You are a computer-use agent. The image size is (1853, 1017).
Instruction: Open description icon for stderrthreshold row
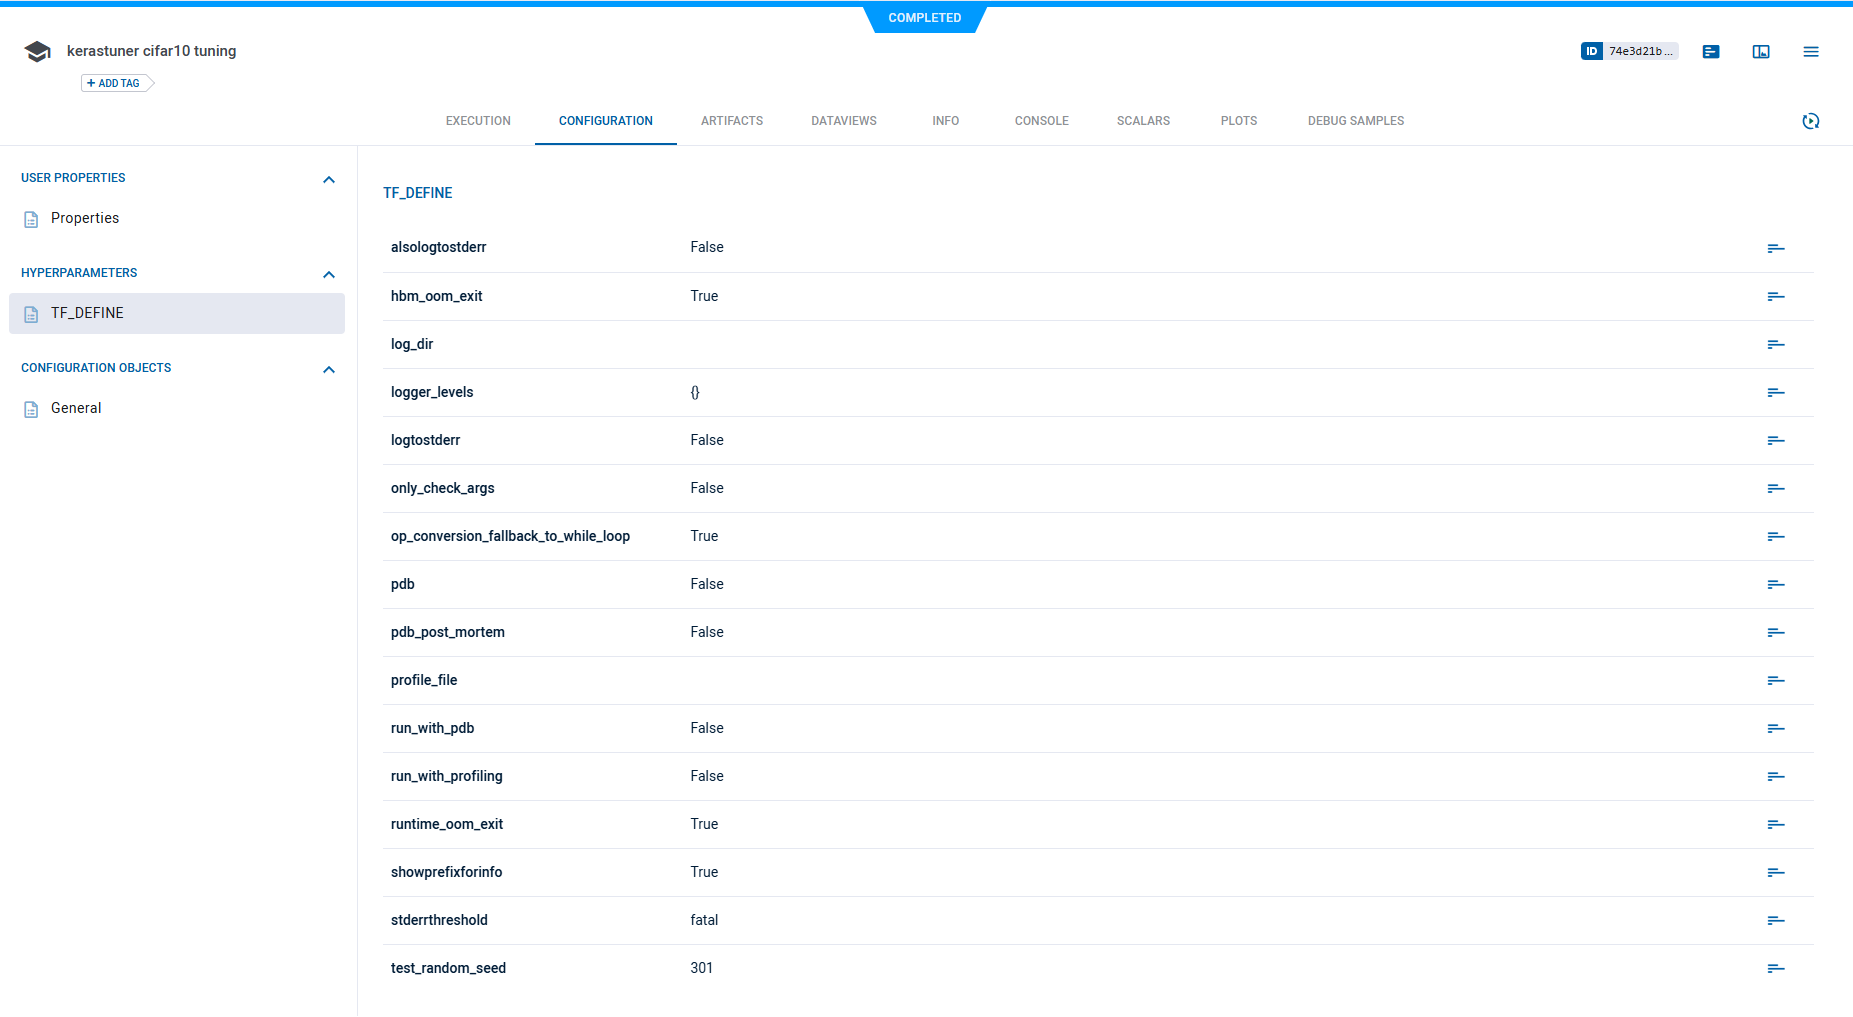[x=1775, y=920]
